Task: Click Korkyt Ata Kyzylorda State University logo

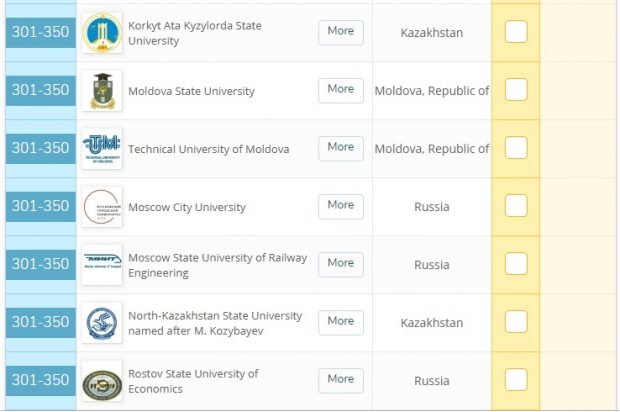Action: (x=102, y=33)
